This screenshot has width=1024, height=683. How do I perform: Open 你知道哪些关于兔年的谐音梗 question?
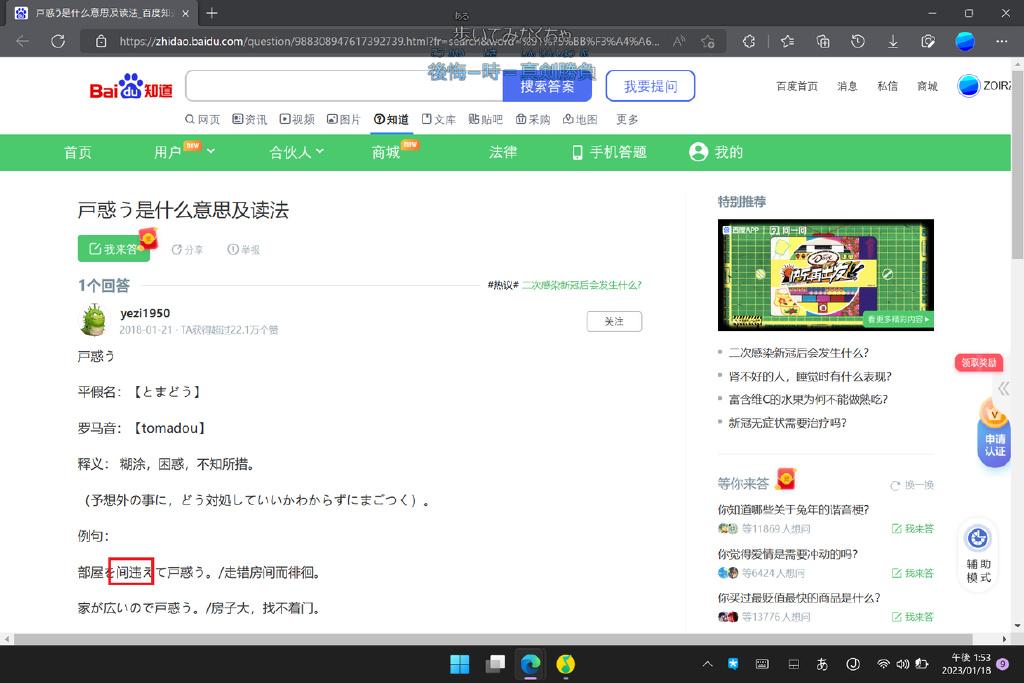(793, 509)
